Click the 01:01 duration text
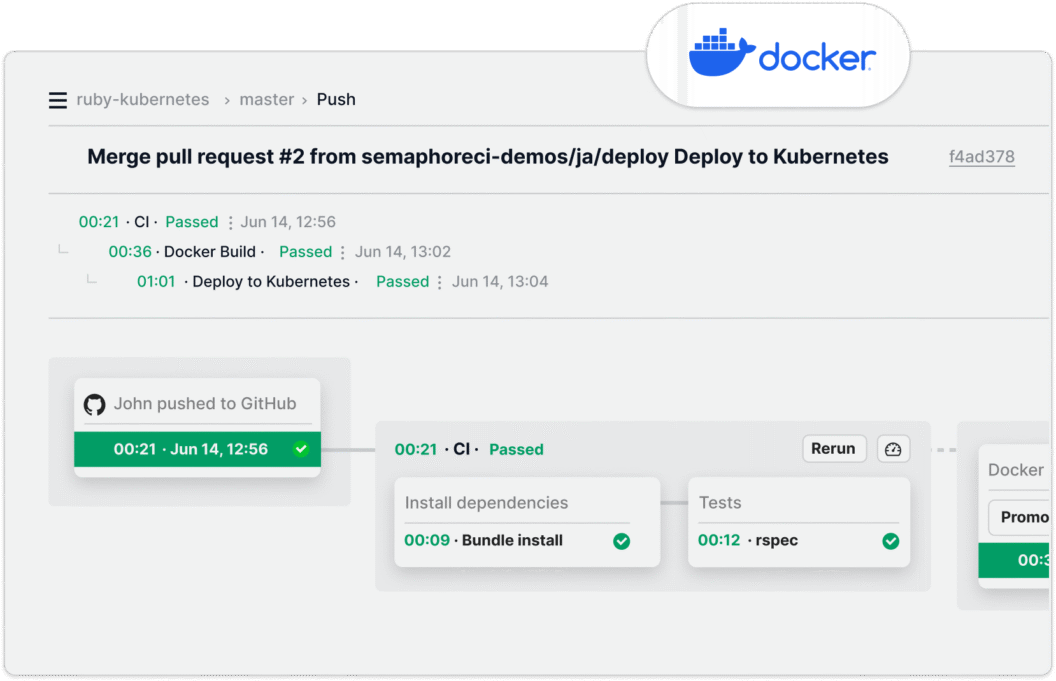Screen dimensions: 1056x681 (x=156, y=282)
